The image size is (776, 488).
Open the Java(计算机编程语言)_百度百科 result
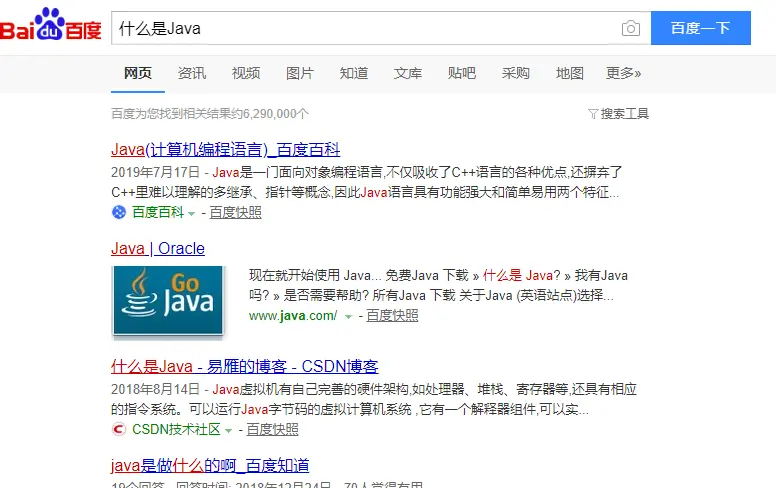pos(226,149)
